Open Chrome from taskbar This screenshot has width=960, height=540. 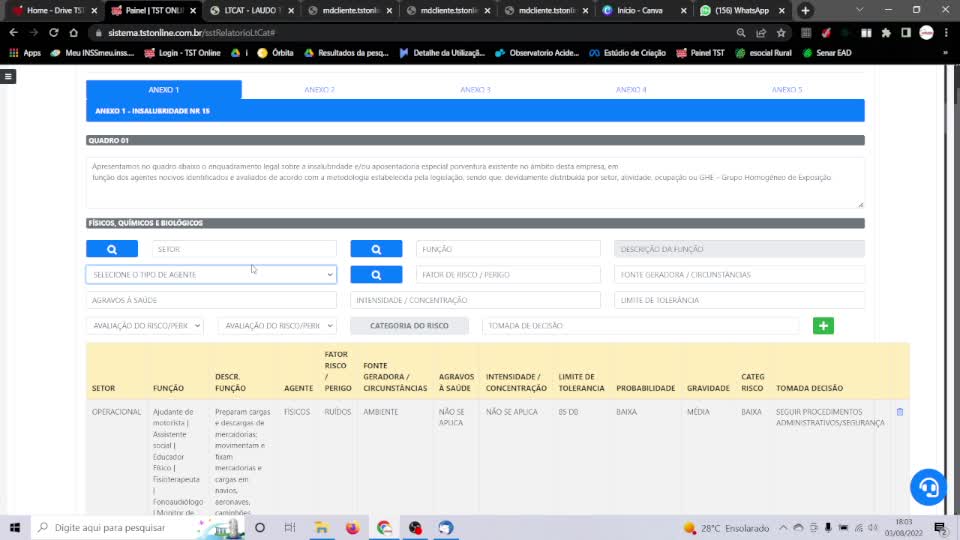coord(384,527)
